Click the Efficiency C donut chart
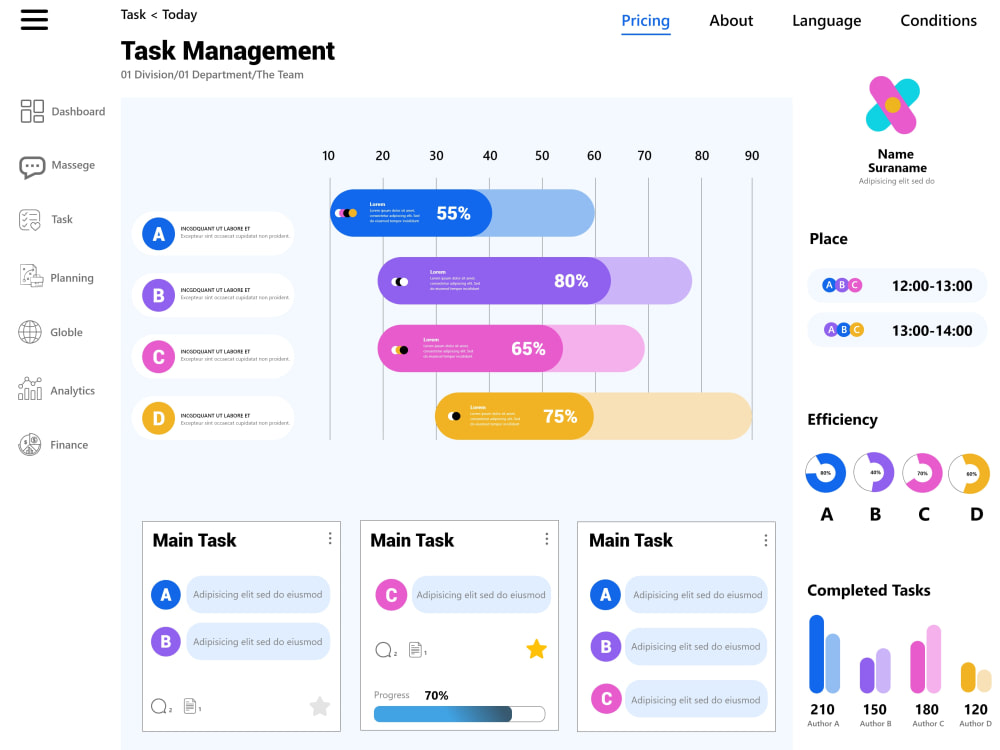Screen dimensions: 1000x750 pos(922,473)
